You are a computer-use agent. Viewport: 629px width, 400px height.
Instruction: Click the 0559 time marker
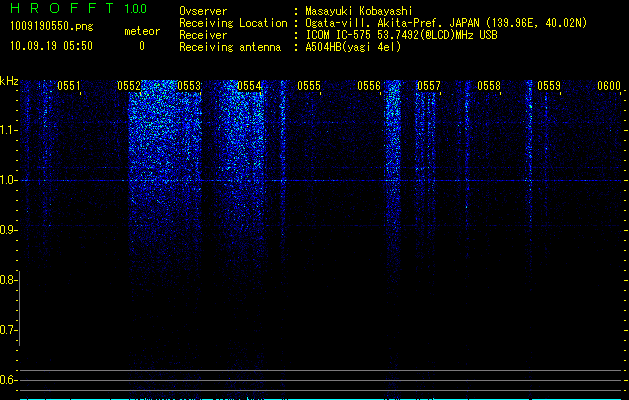click(x=549, y=86)
